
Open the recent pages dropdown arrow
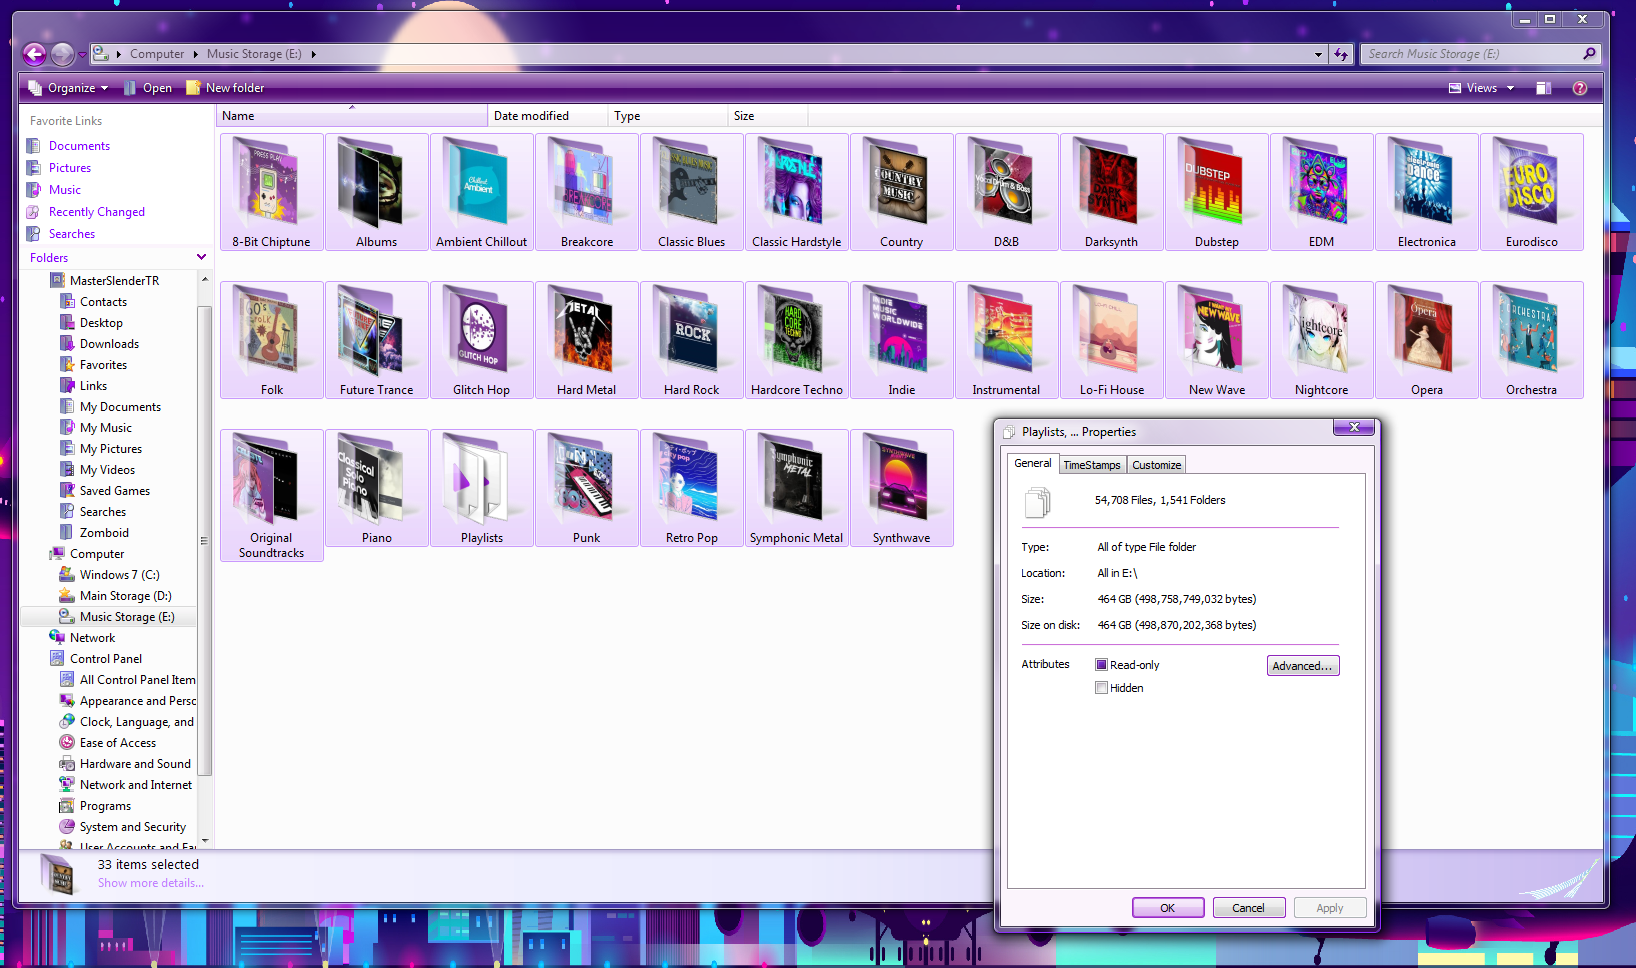[82, 54]
